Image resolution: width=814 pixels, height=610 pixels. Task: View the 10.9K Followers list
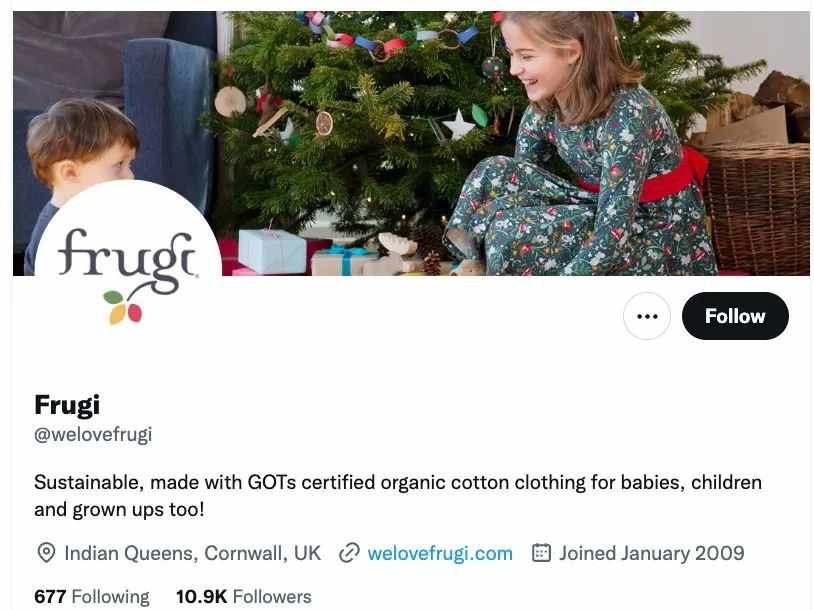(243, 597)
